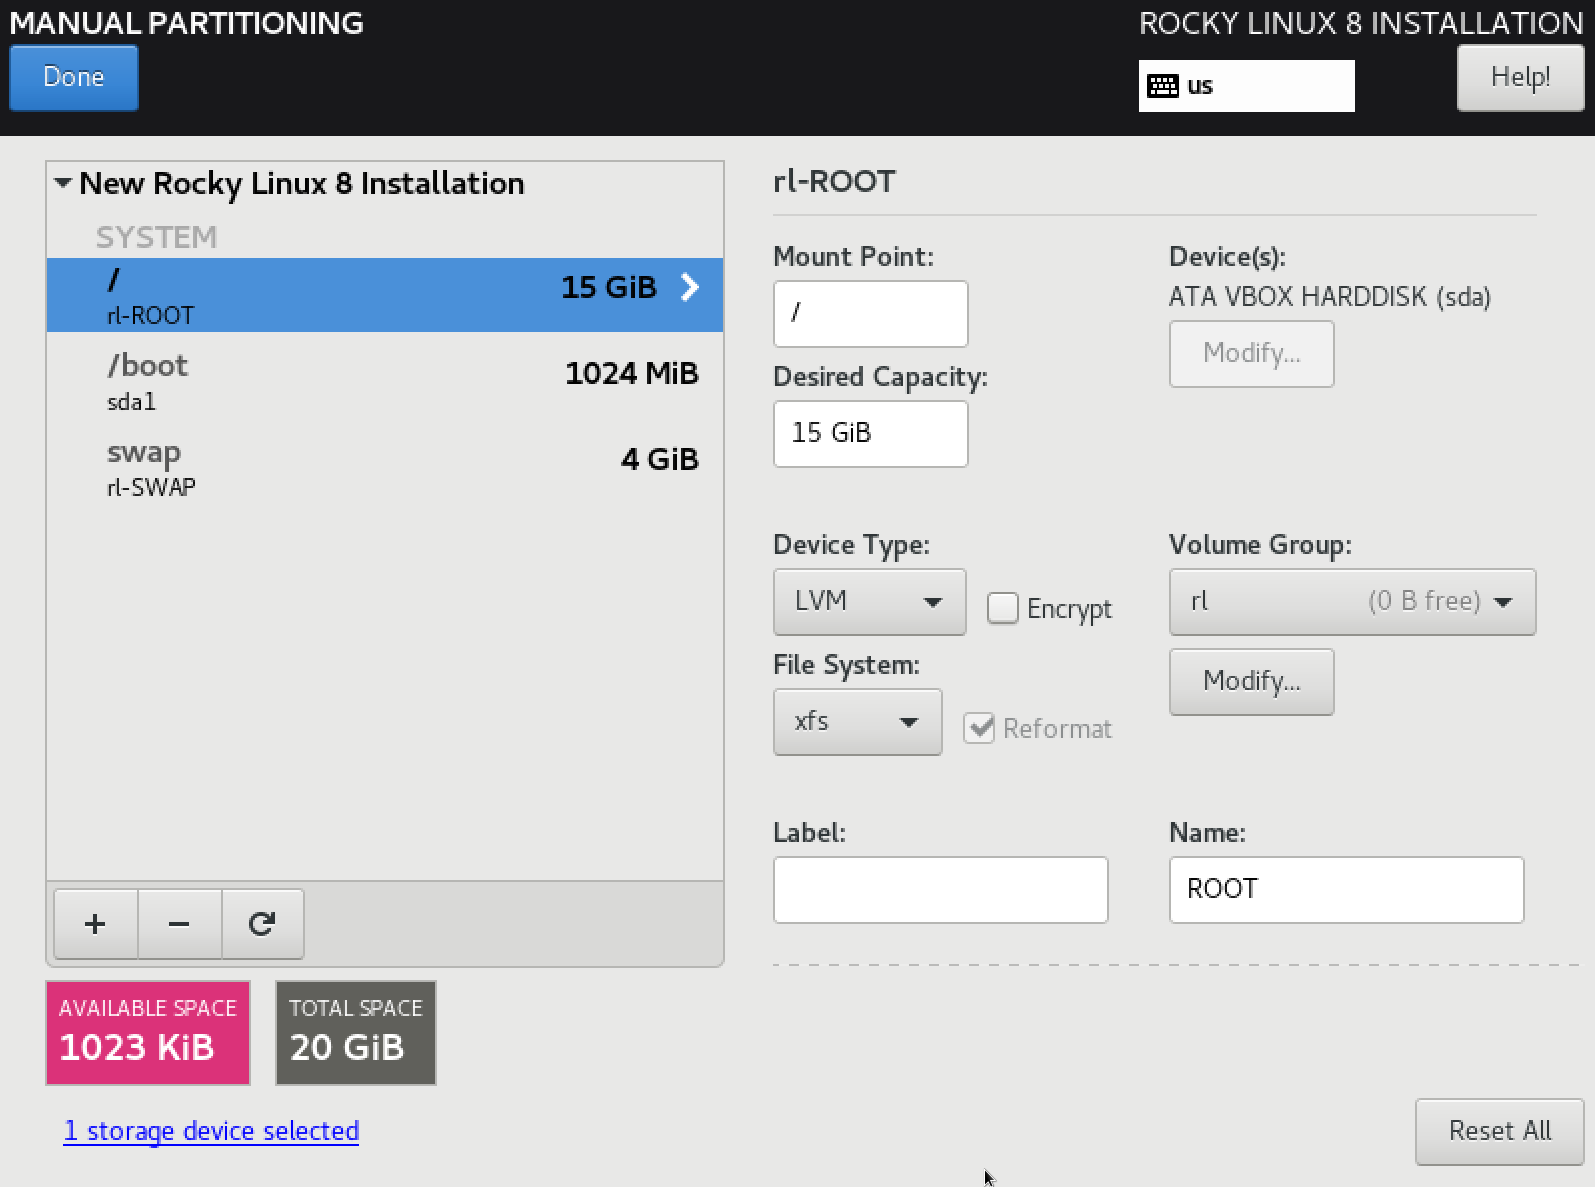Select the swap rl-SWAP partition row
Screen dimensions: 1595x1187
click(x=385, y=468)
